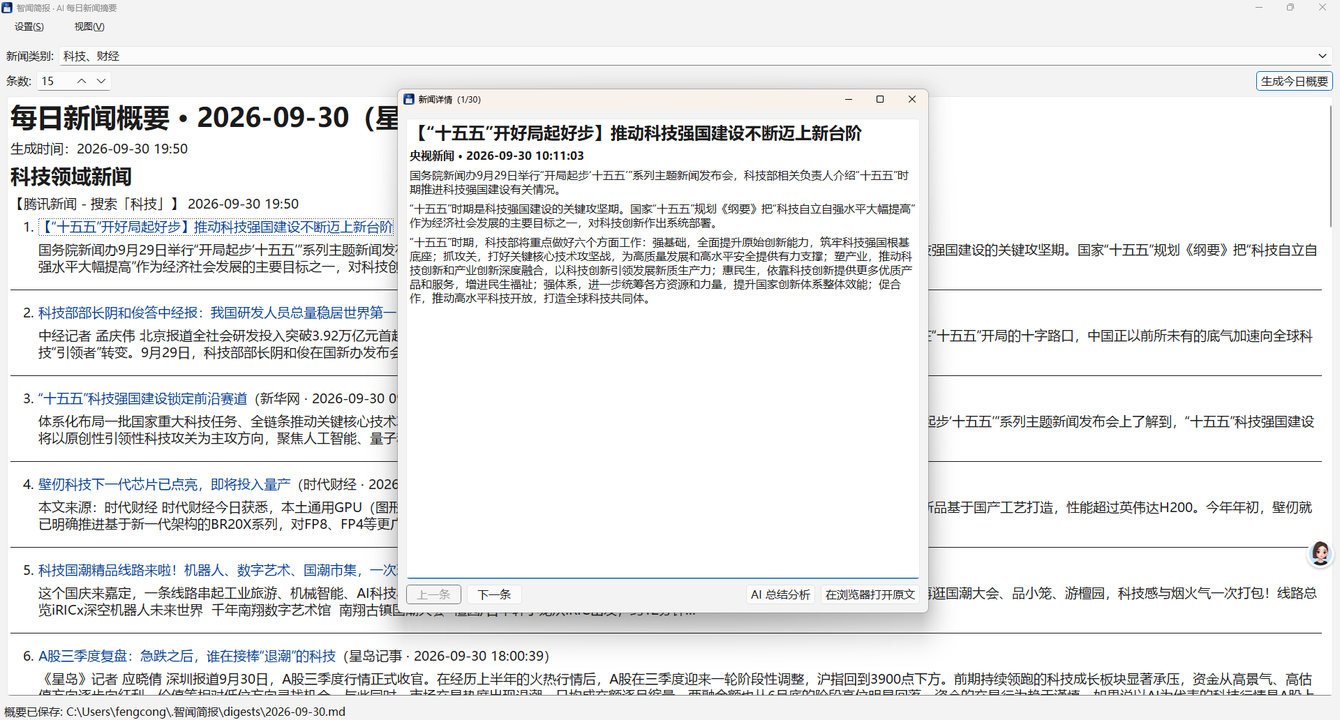Run AI 总结分析 on this article

(780, 594)
